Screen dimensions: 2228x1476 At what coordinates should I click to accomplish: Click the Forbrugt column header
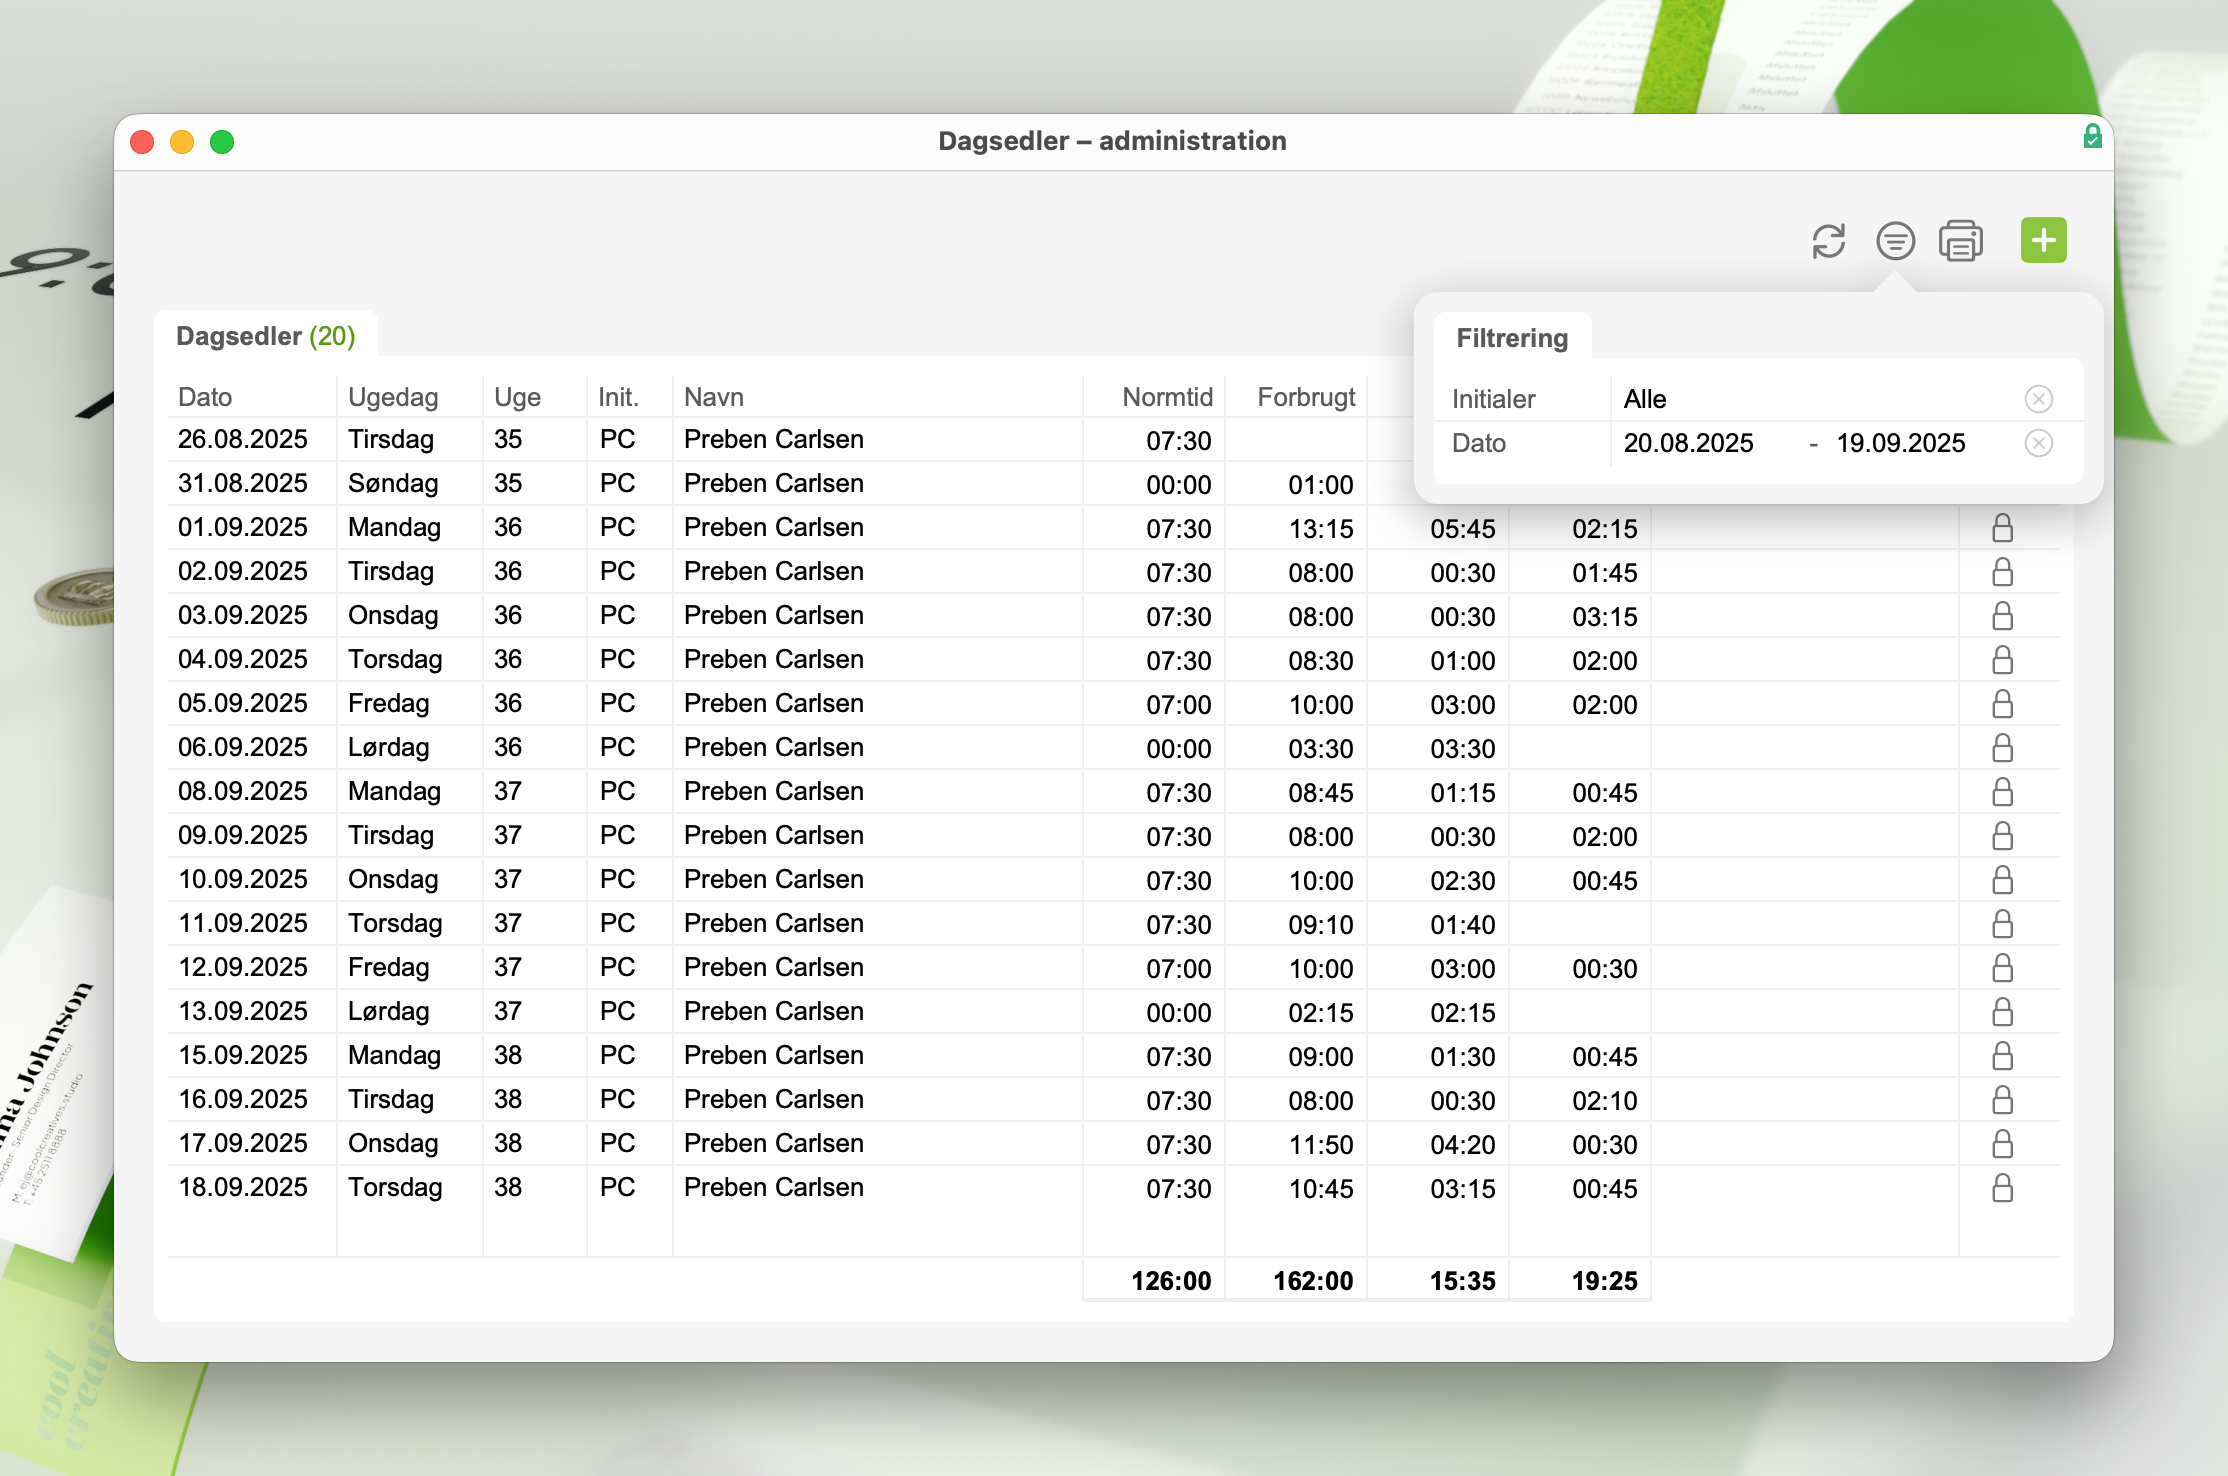[1305, 397]
